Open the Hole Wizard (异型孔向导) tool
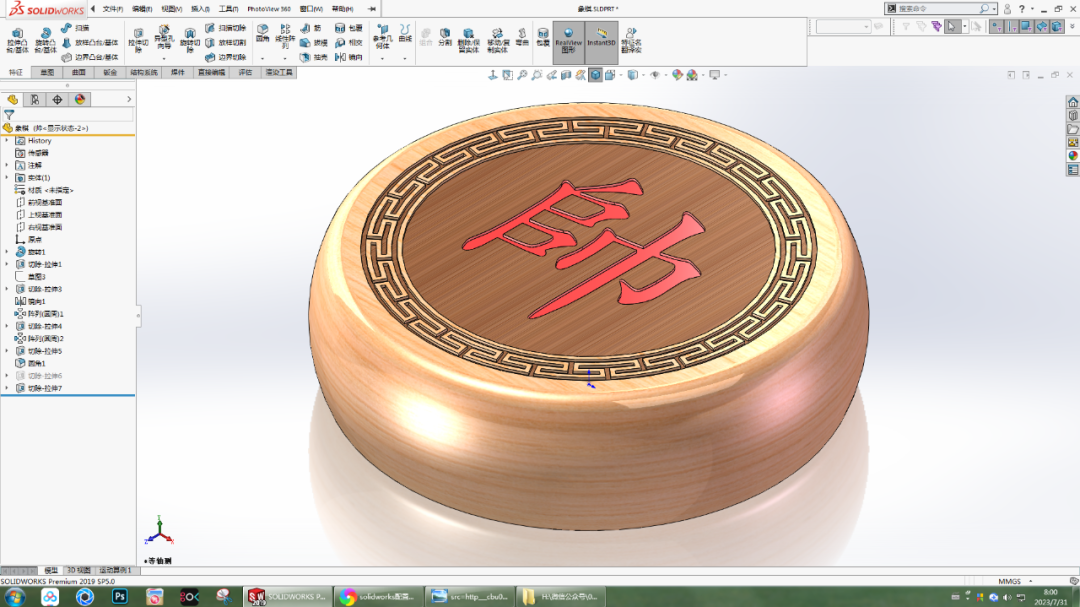 coord(164,38)
